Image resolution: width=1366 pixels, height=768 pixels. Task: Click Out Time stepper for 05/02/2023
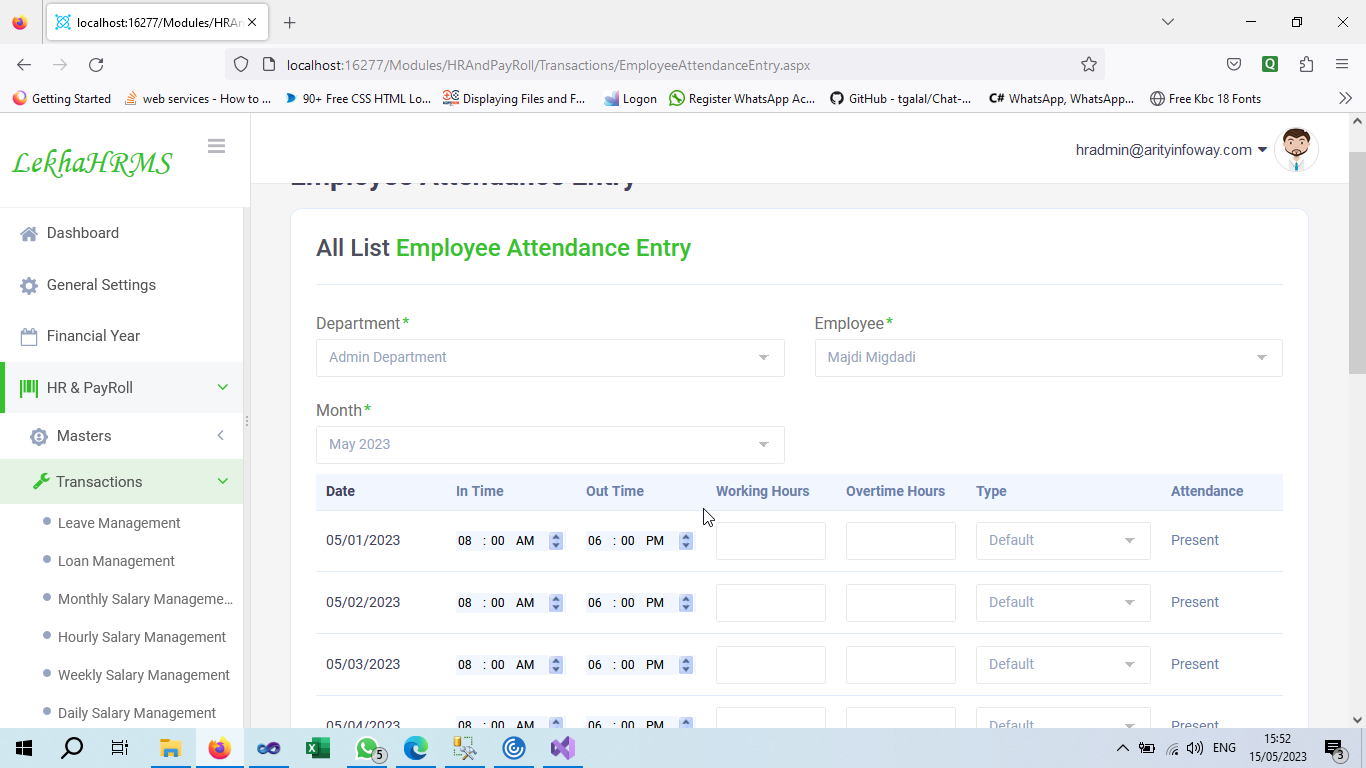coord(686,603)
